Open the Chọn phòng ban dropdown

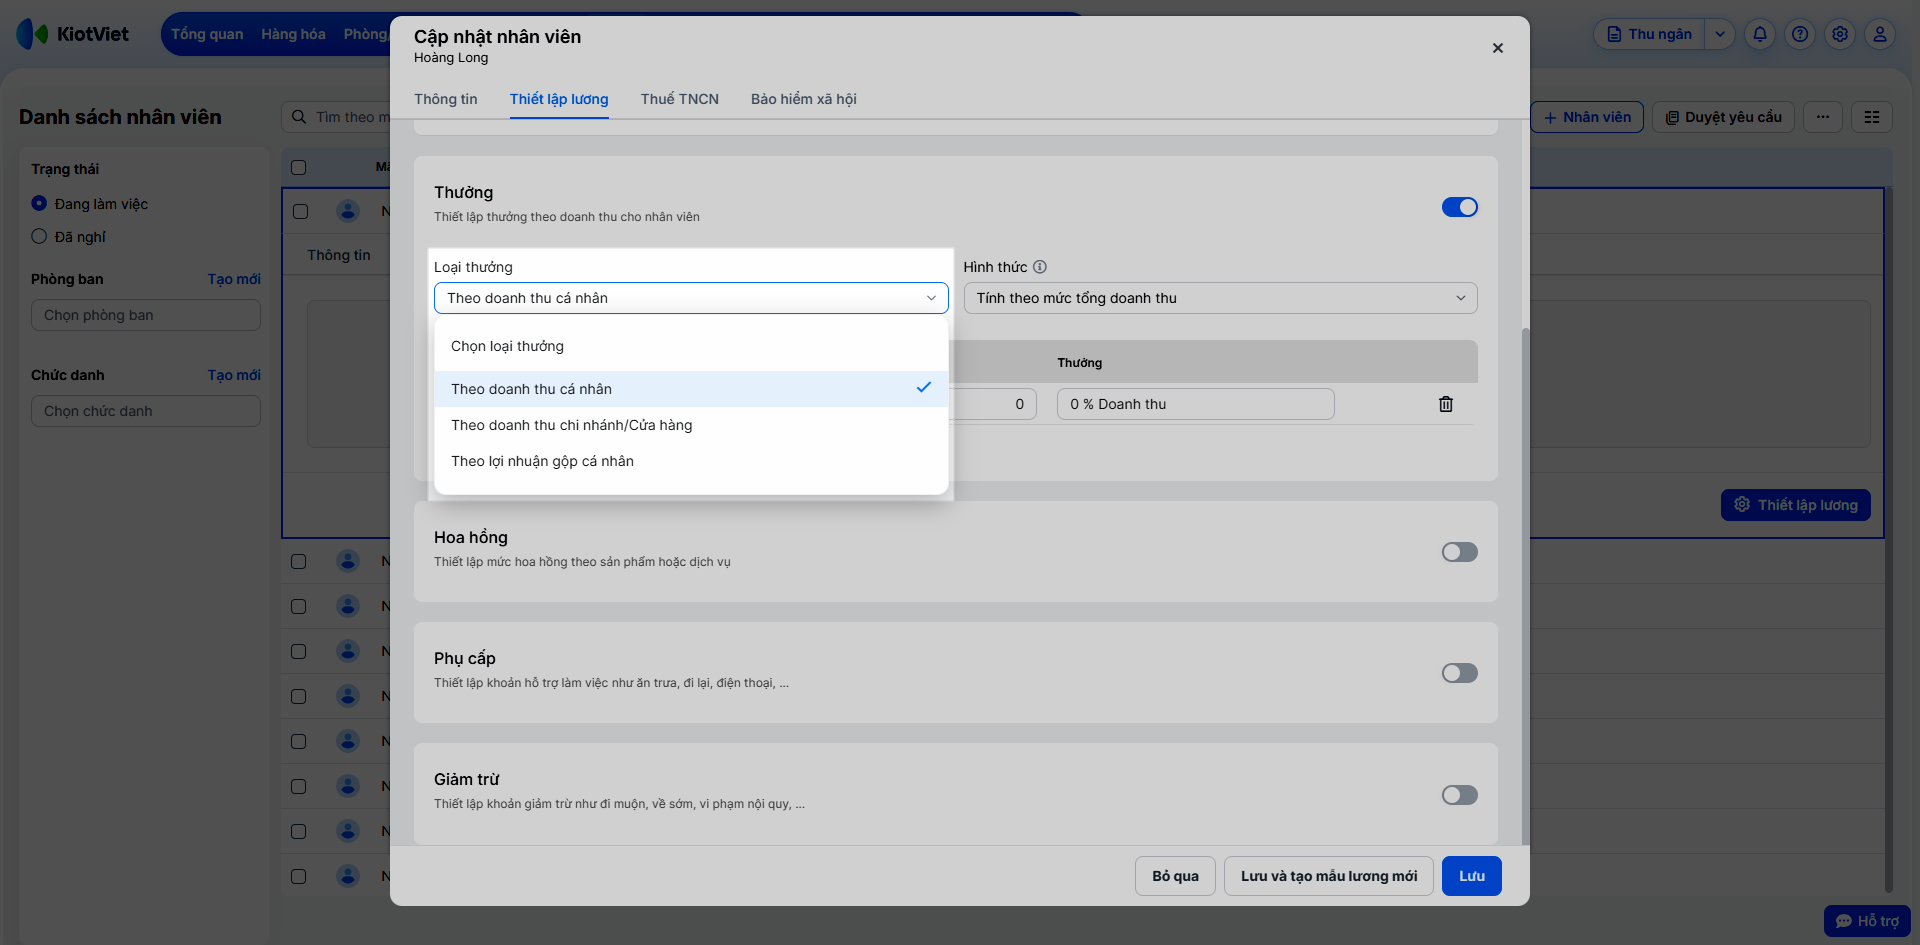[146, 315]
